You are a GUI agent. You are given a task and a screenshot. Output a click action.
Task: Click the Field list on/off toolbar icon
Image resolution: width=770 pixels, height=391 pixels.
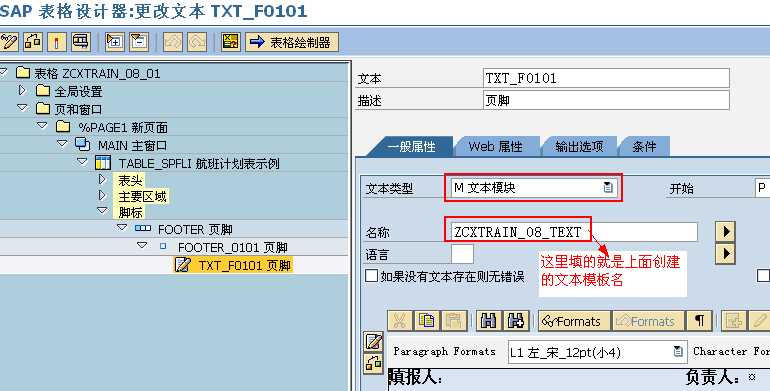[x=231, y=42]
